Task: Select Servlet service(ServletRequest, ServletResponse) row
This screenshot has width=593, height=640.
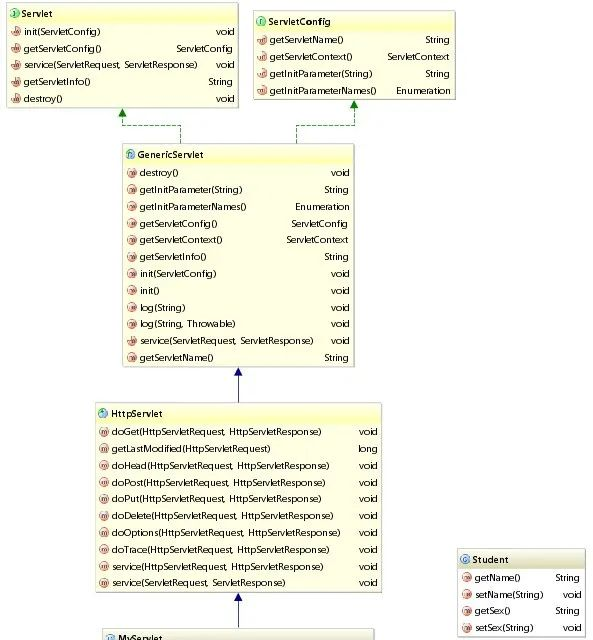Action: 122,65
